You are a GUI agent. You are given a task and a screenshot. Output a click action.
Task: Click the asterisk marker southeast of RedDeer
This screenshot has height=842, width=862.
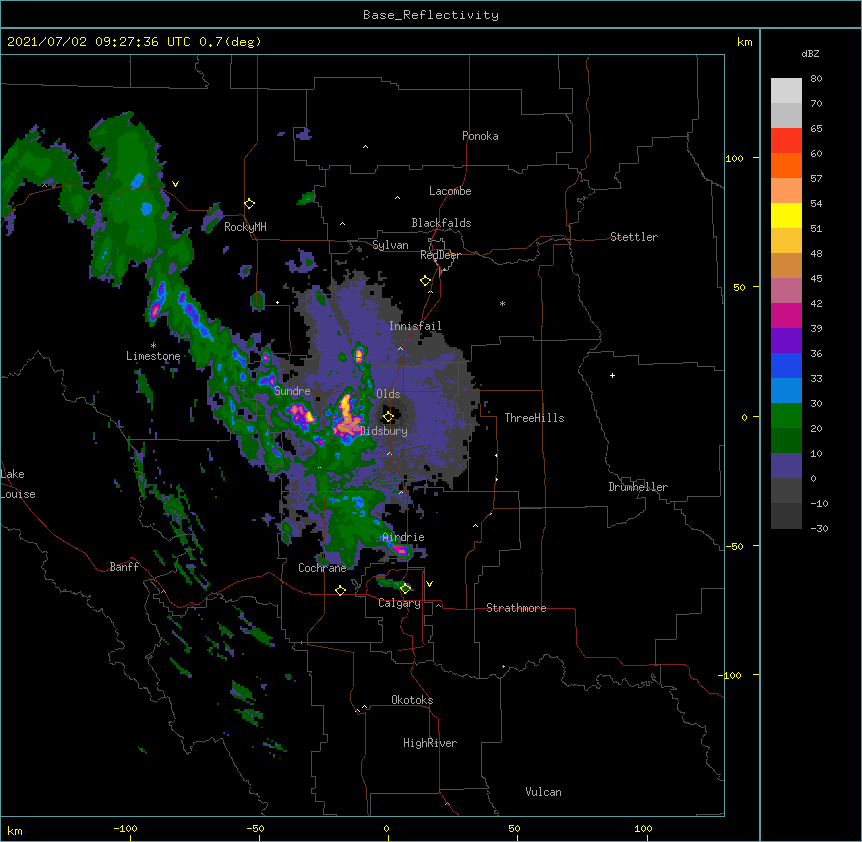click(502, 303)
